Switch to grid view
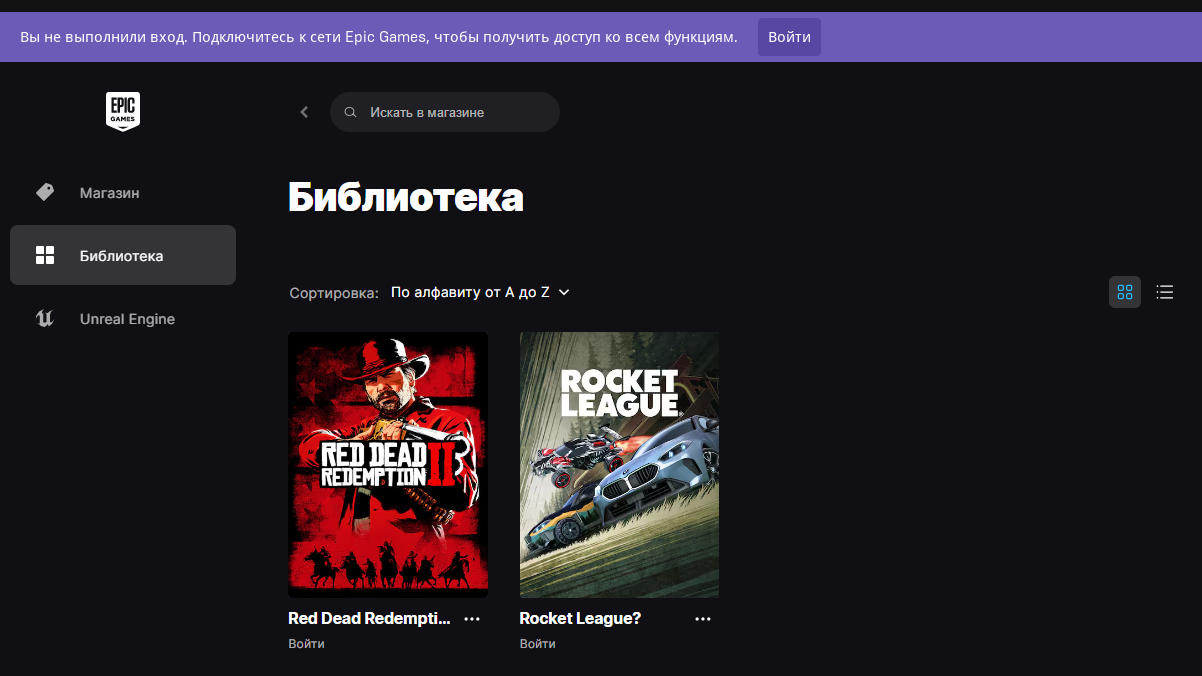The height and width of the screenshot is (676, 1202). point(1125,292)
